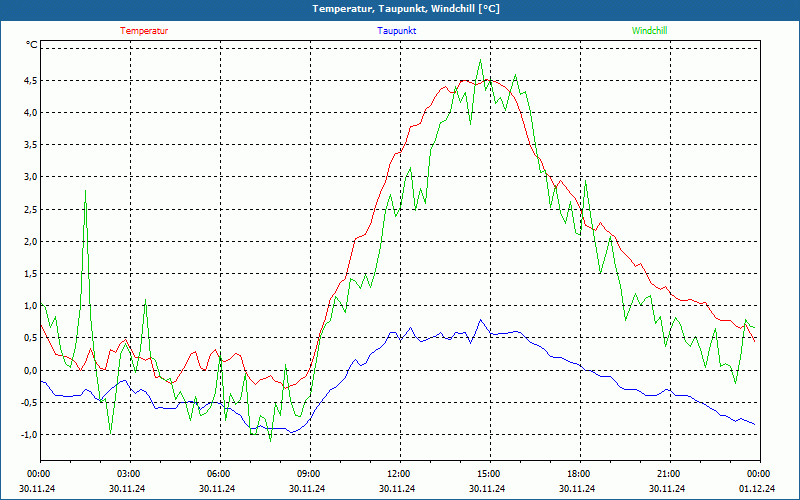Image resolution: width=800 pixels, height=500 pixels.
Task: Click the 12:00 time axis label
Action: [x=399, y=474]
